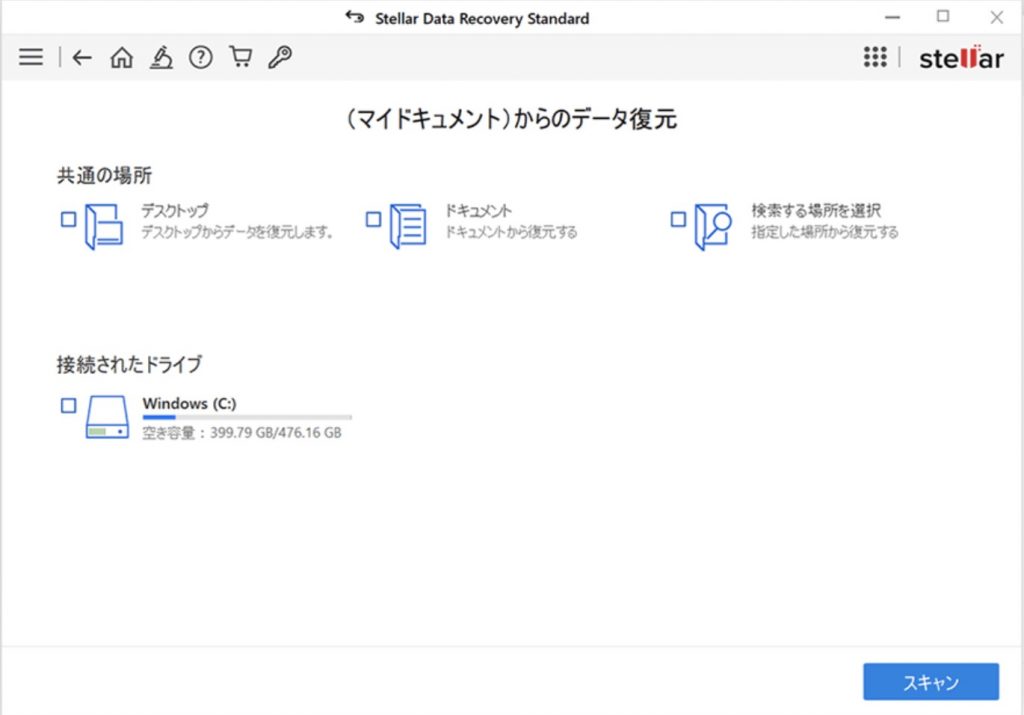Click 空き容量 399.79 GB/476.16 GB text
The width and height of the screenshot is (1024, 715).
point(242,433)
